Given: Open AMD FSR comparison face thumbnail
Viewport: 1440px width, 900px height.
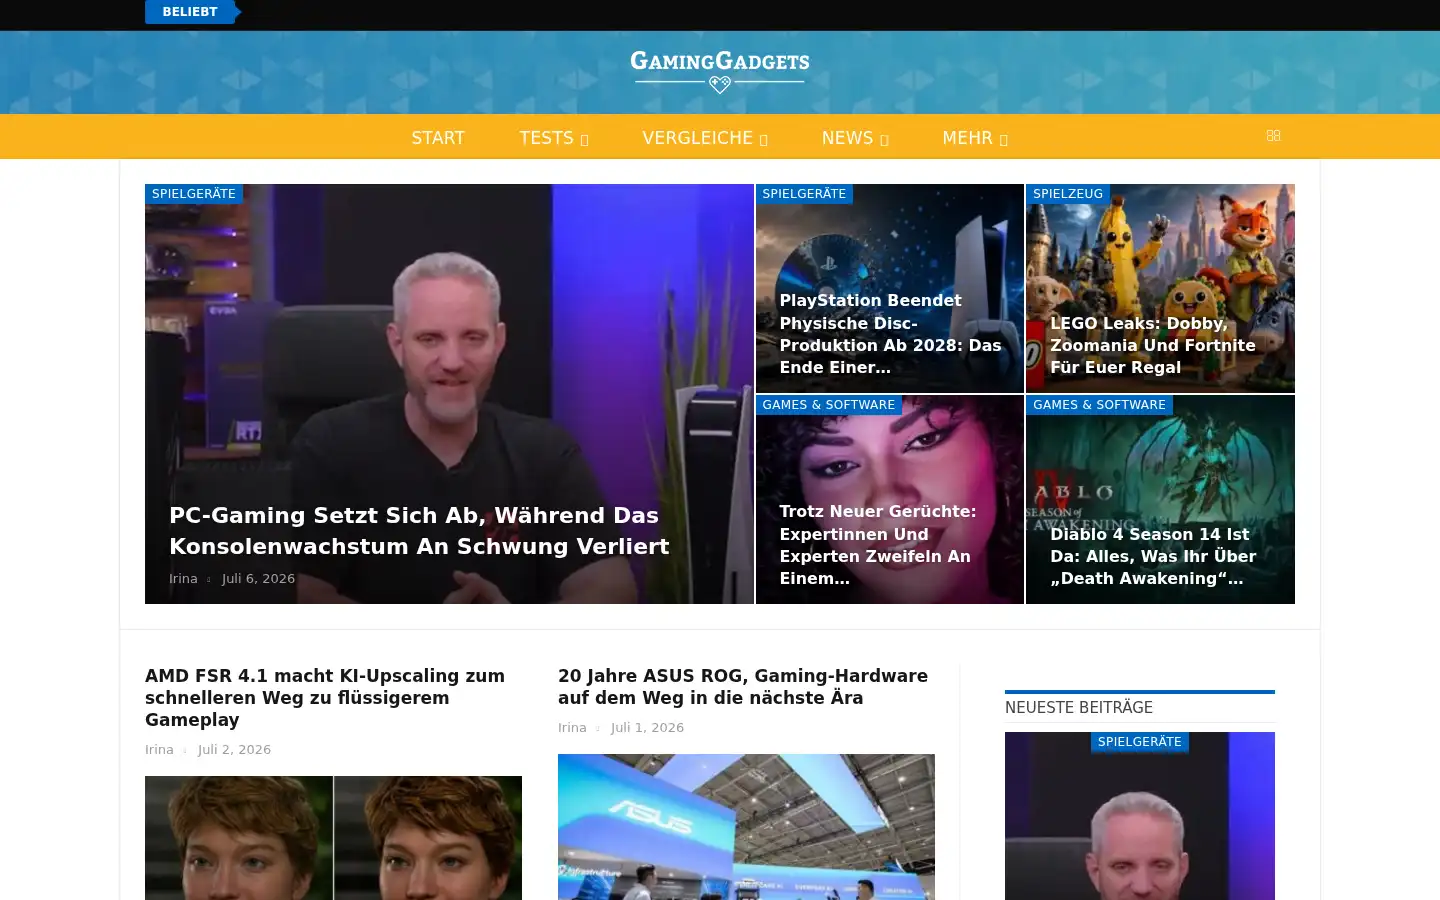Looking at the screenshot, I should click(x=333, y=838).
